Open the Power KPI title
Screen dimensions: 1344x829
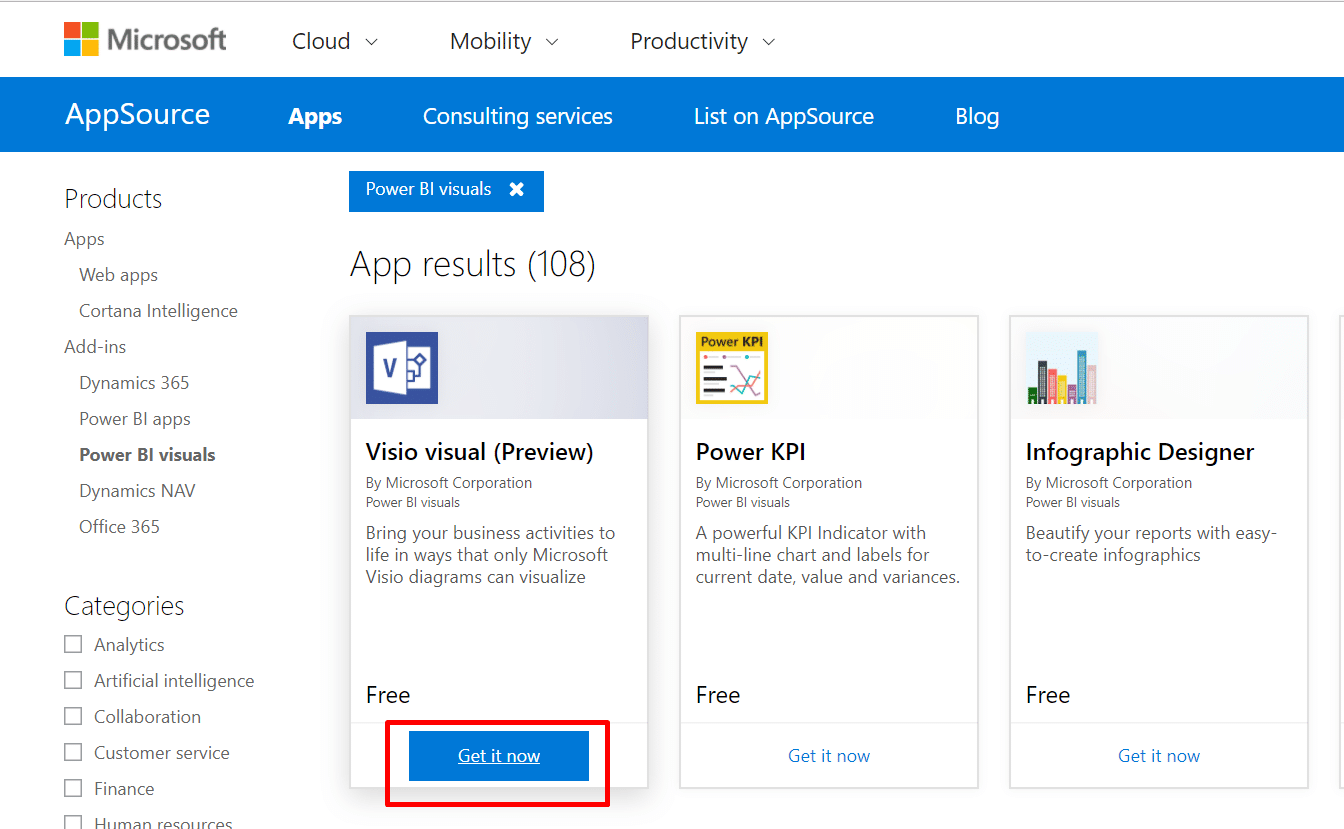[x=751, y=452]
